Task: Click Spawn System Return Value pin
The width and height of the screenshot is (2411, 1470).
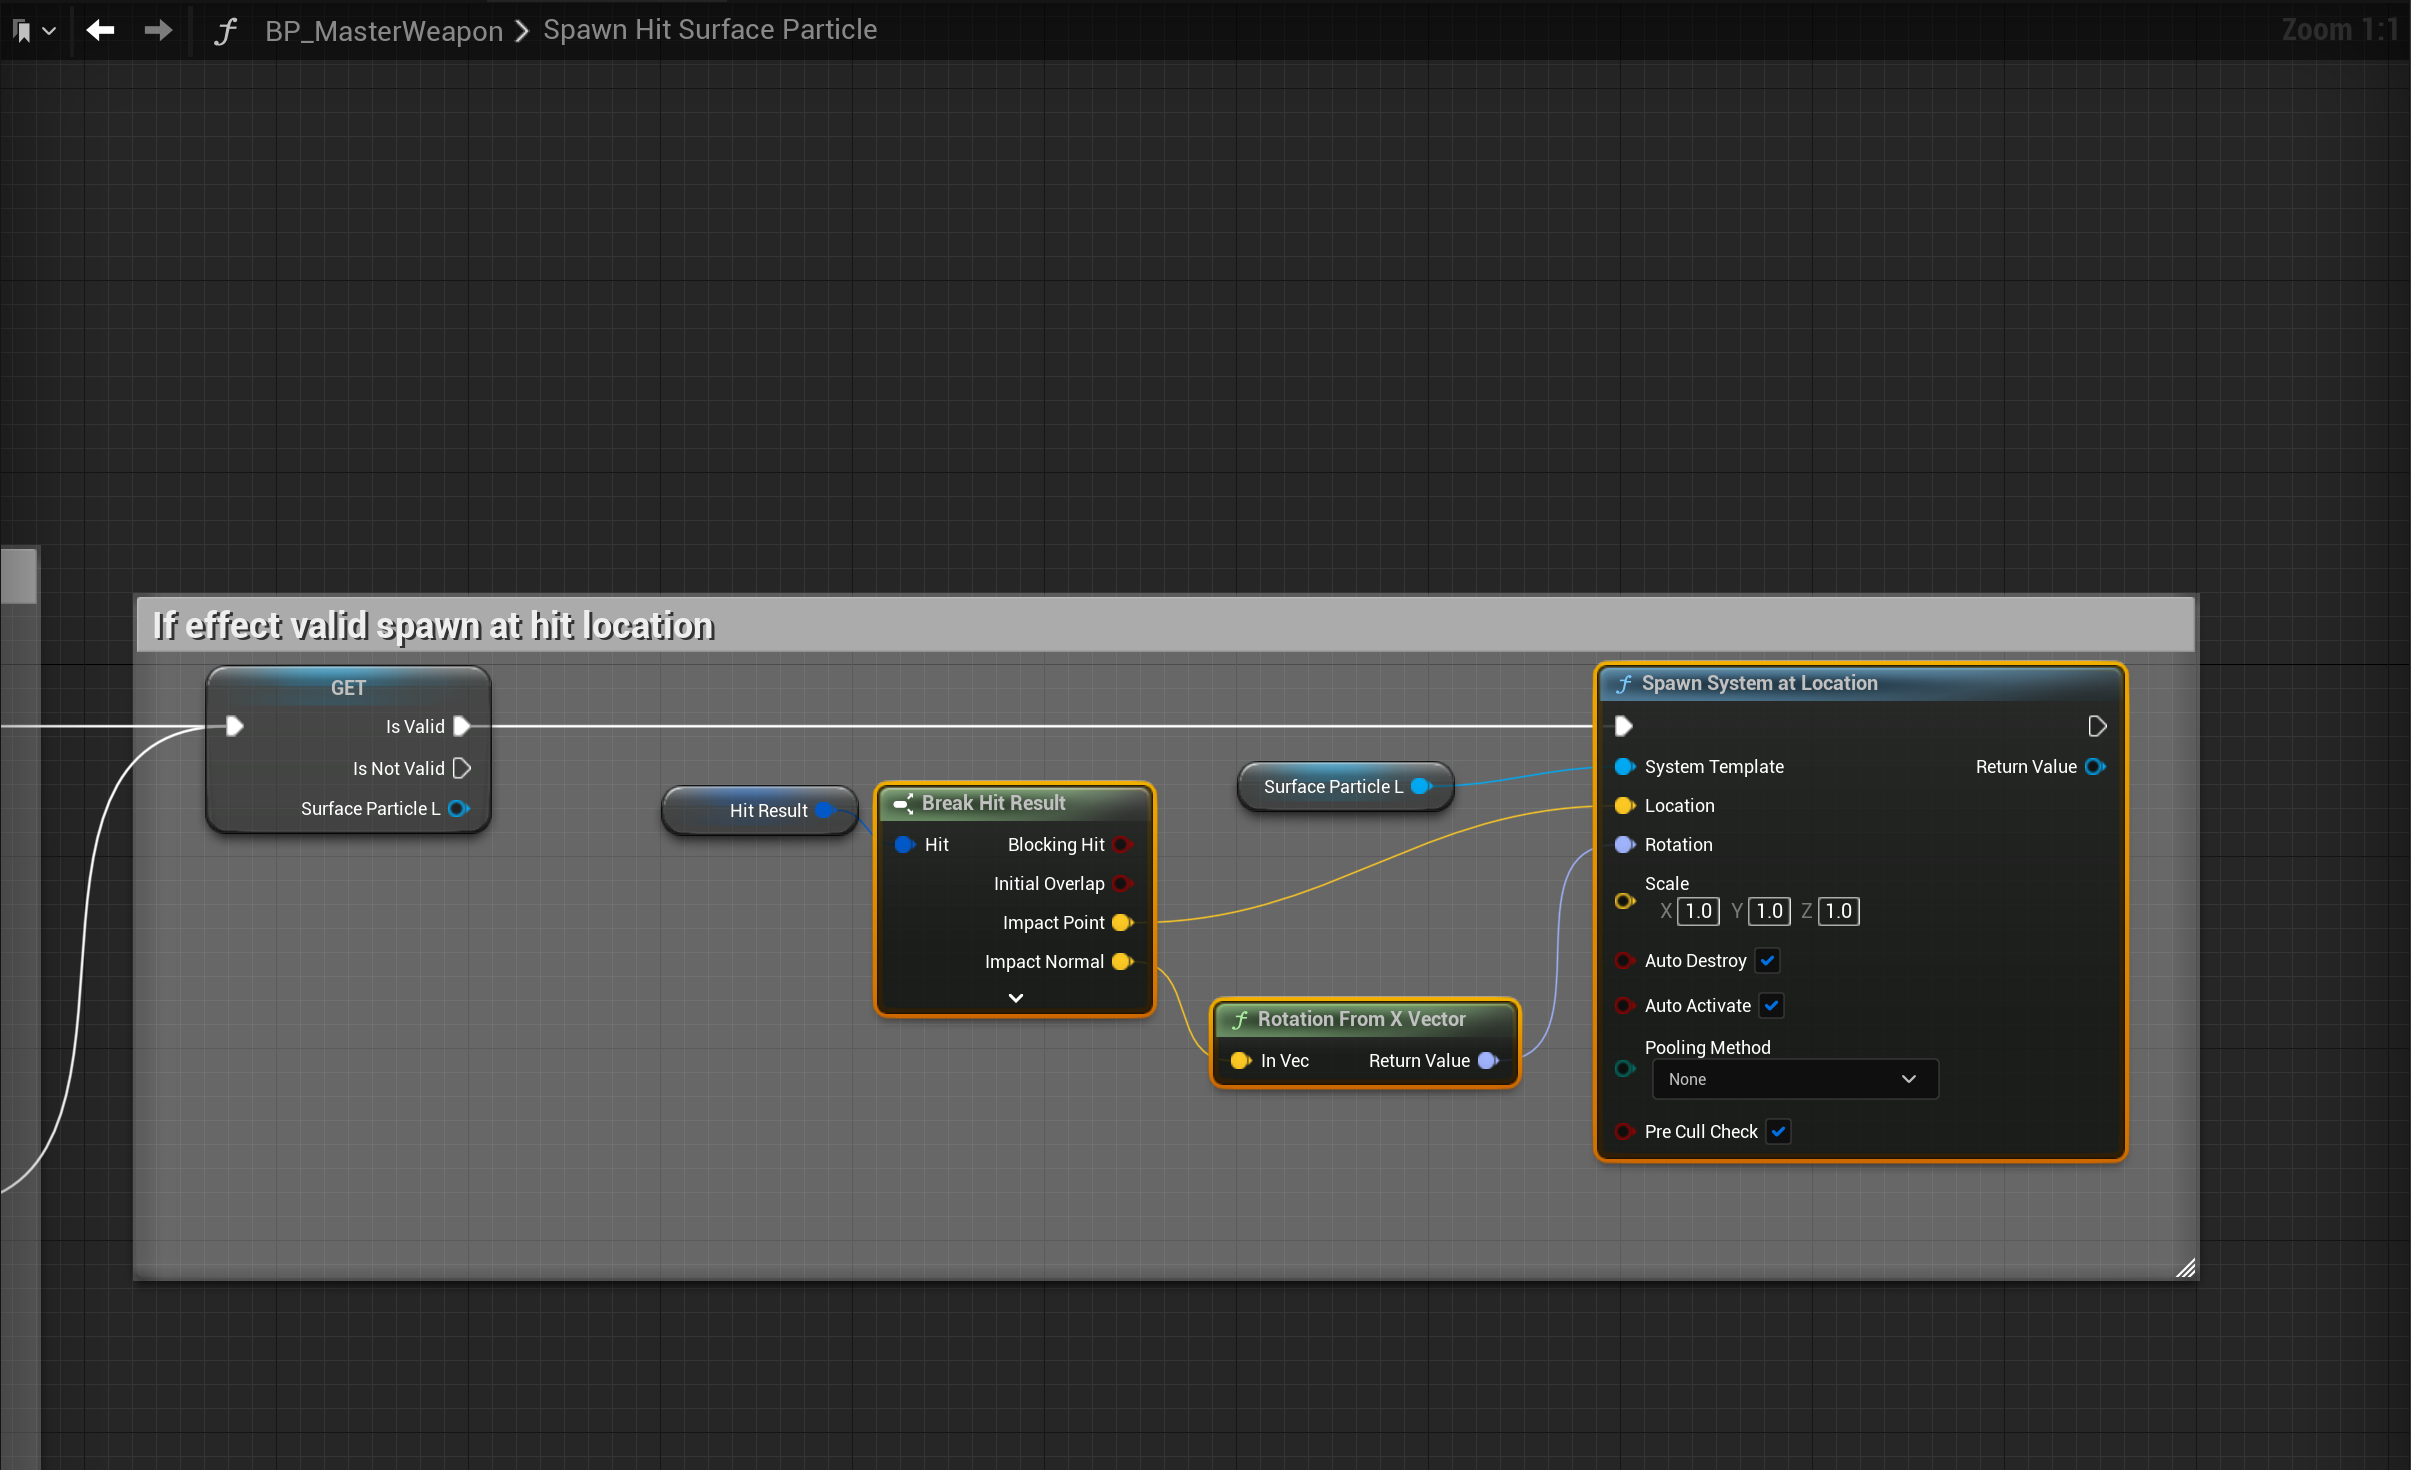Action: [x=2095, y=766]
